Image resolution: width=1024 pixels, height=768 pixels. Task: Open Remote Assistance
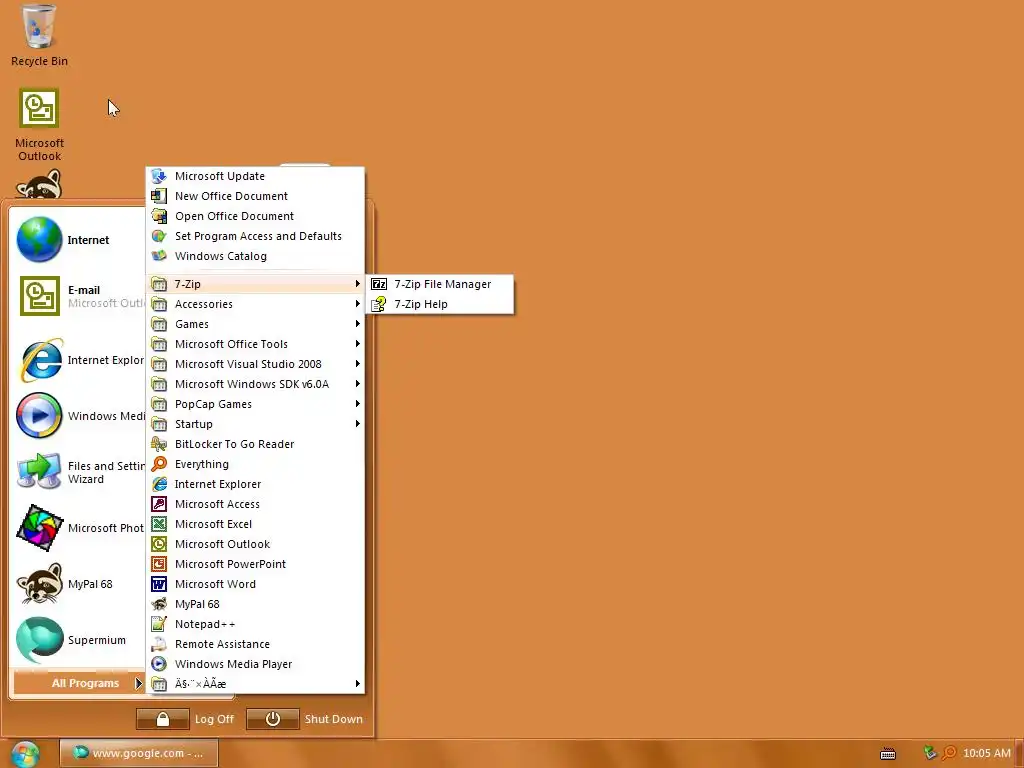(x=255, y=645)
